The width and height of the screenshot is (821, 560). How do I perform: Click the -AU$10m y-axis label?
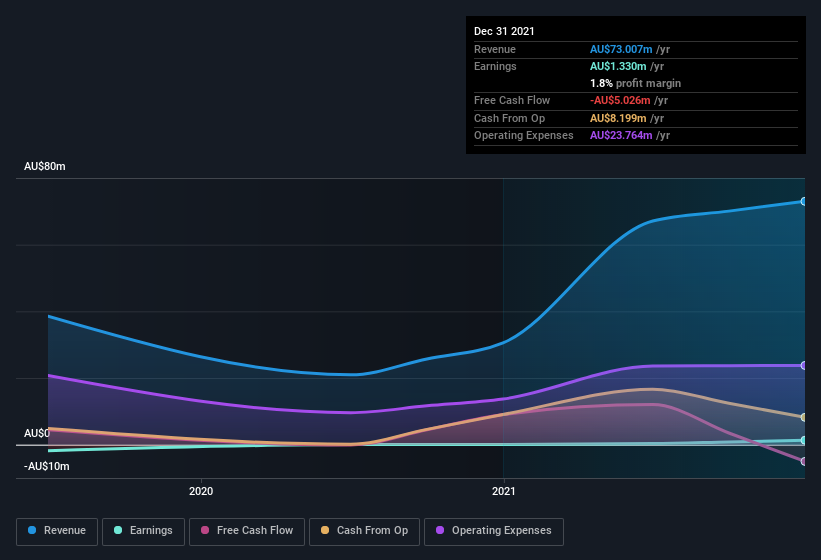click(47, 466)
